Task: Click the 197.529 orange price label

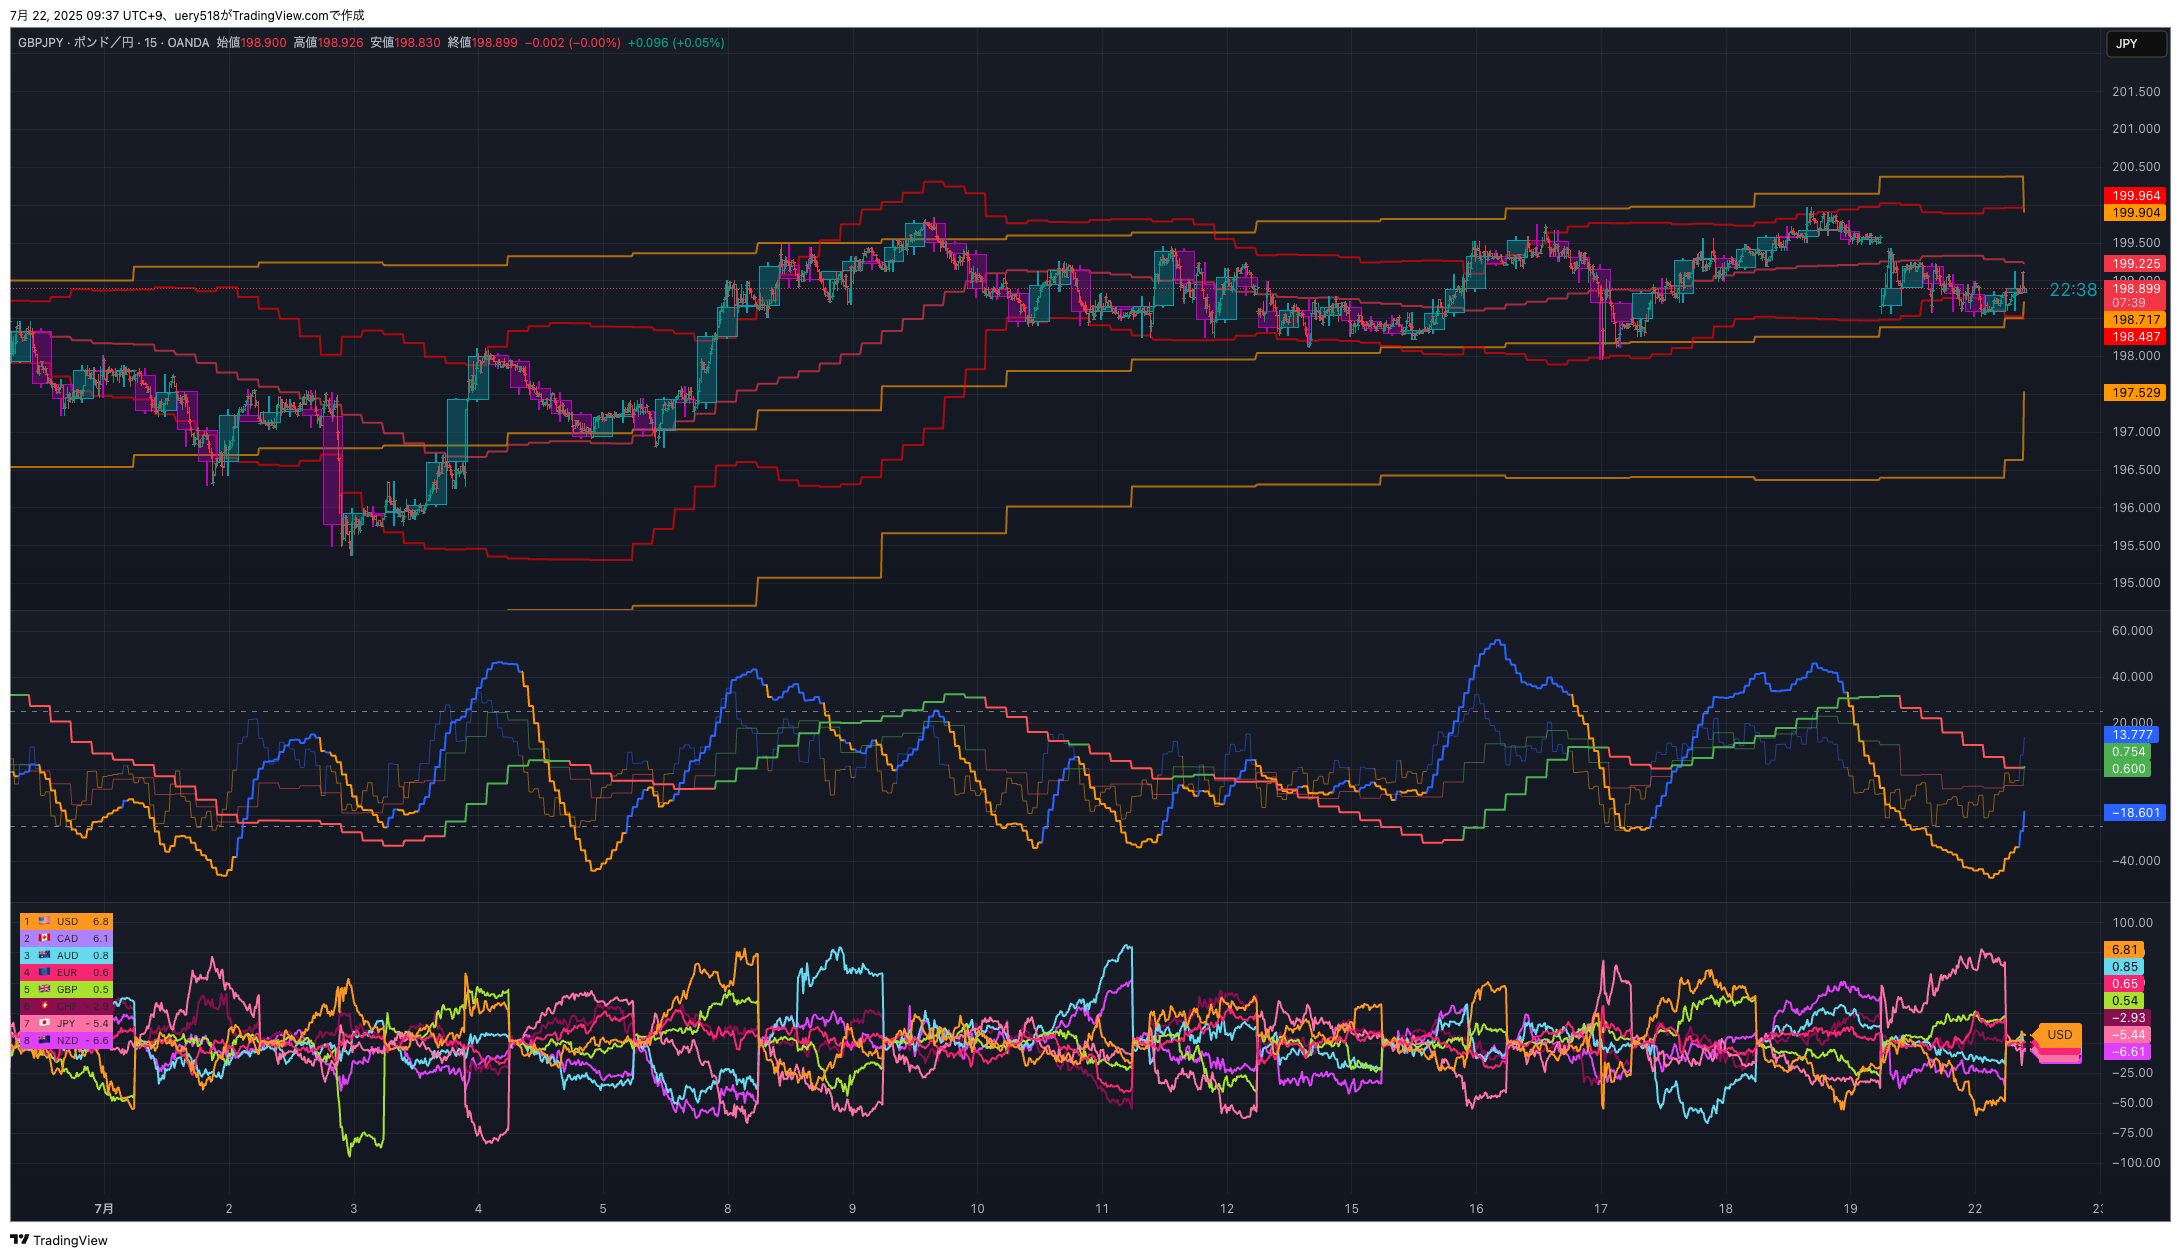Action: [x=2135, y=393]
